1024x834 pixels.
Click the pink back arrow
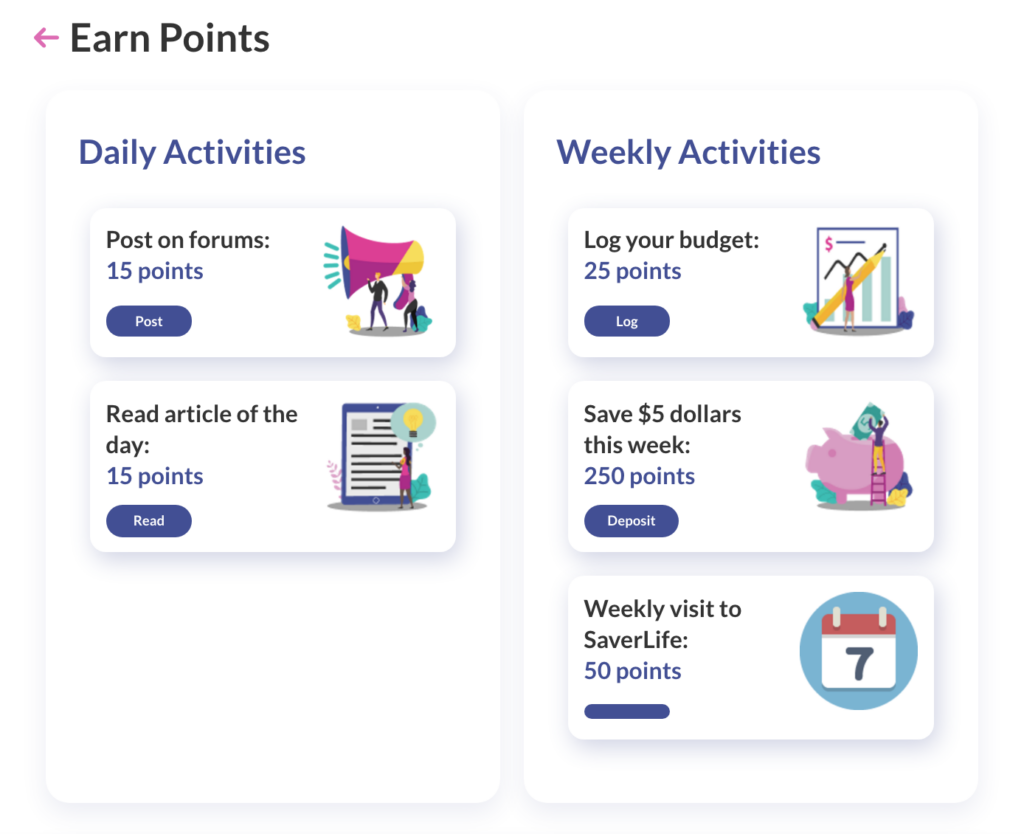[46, 38]
